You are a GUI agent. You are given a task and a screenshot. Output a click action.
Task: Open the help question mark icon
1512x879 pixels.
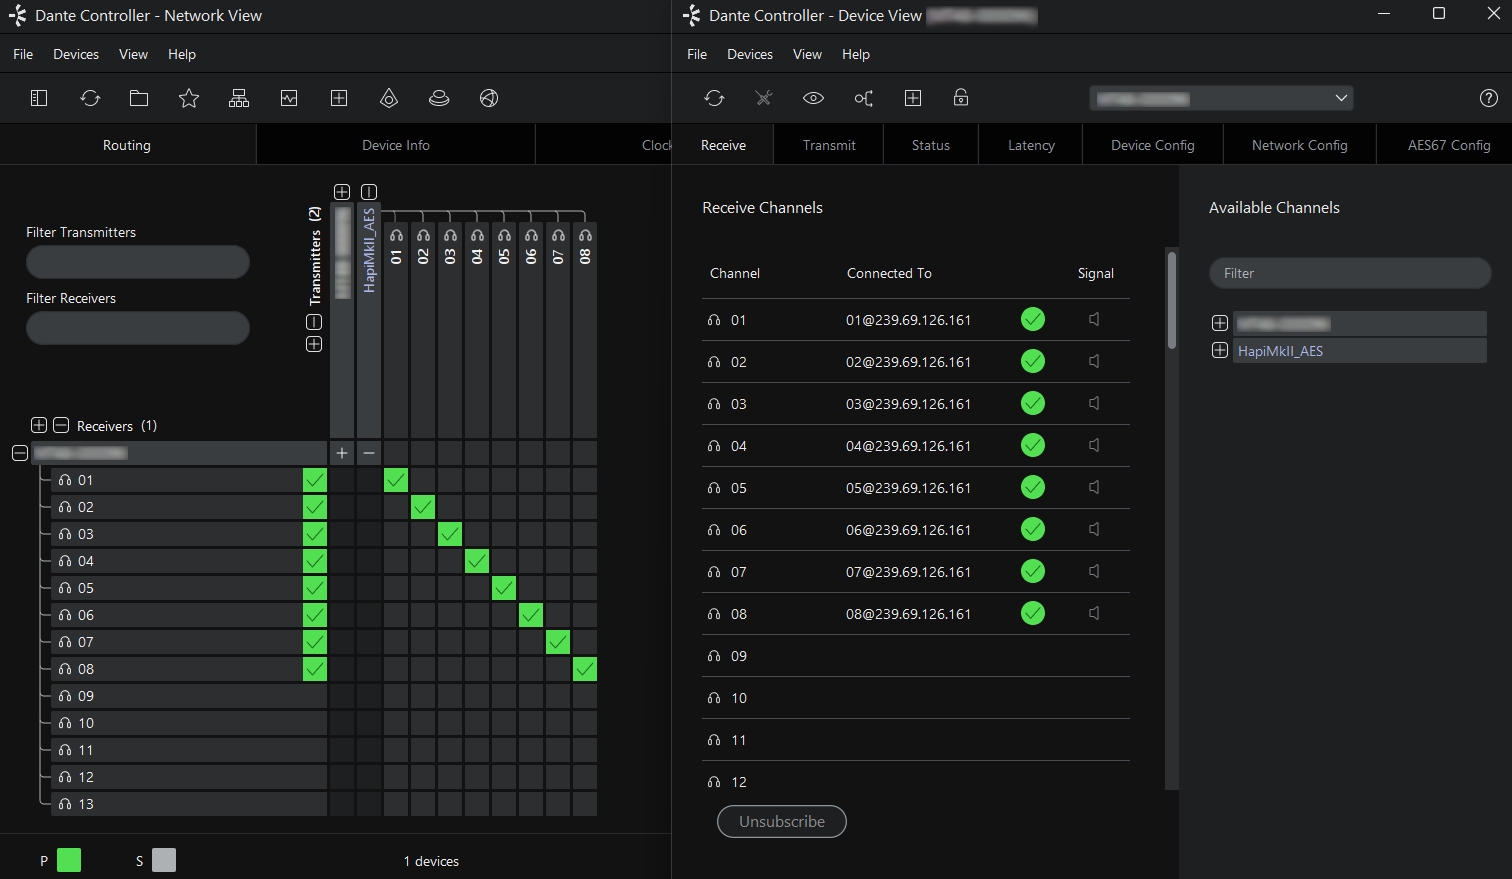[1489, 98]
